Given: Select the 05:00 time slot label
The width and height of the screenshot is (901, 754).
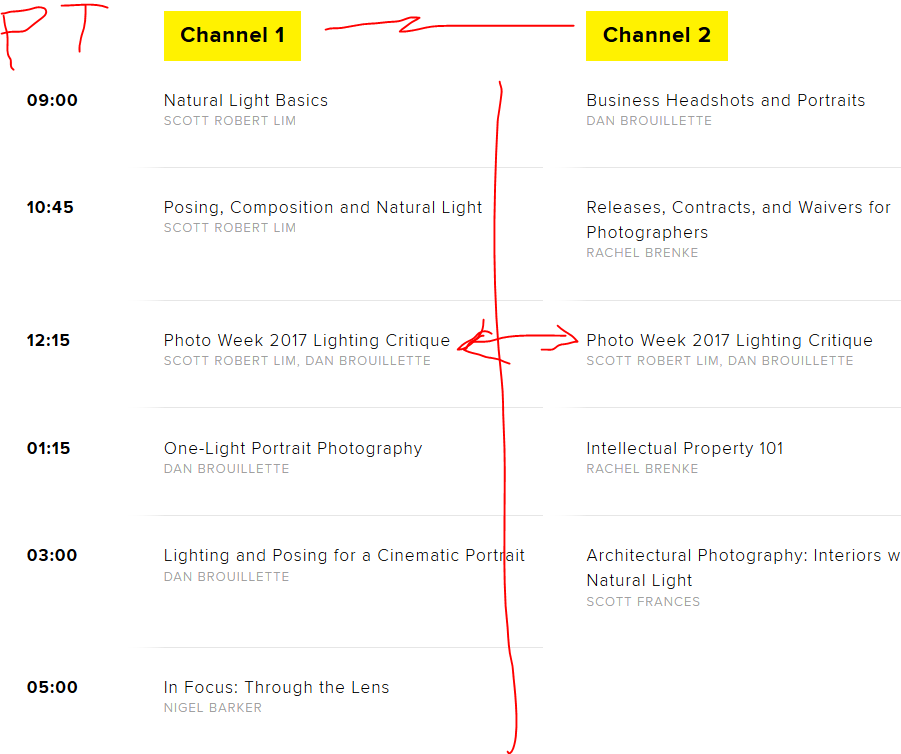Looking at the screenshot, I should click(52, 687).
